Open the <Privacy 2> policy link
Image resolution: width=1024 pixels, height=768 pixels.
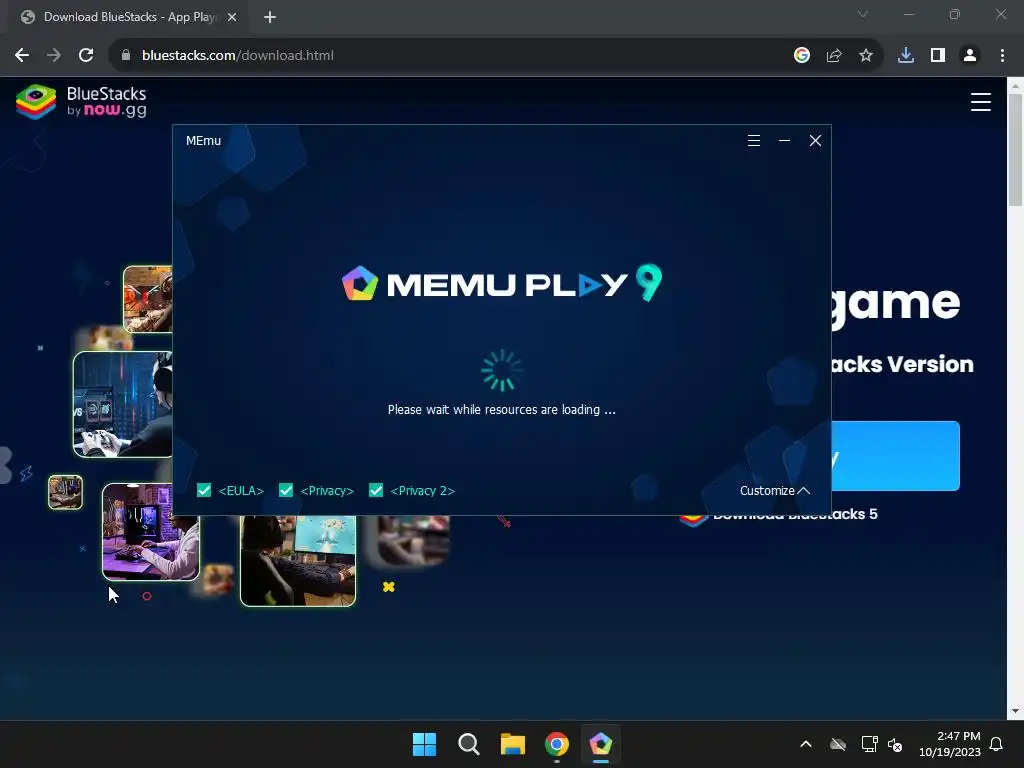(422, 490)
